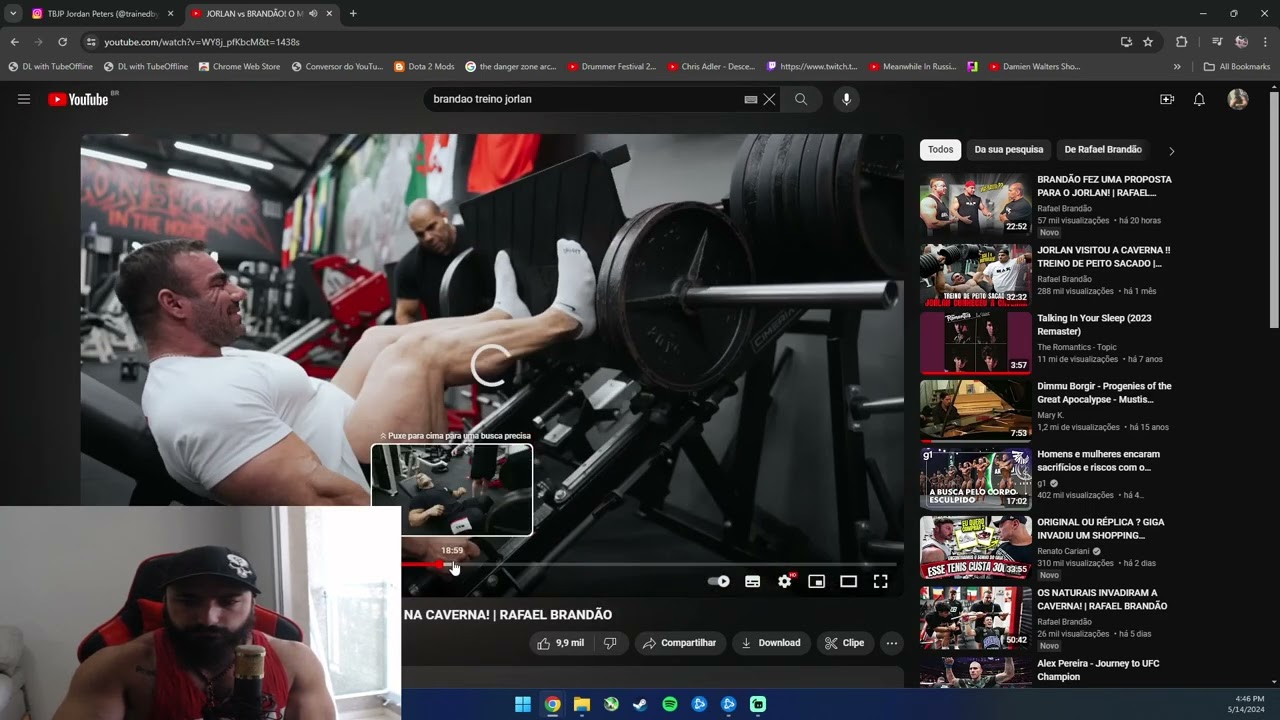Switch the autoplay toggle in player
This screenshot has height=720, width=1280.
pyautogui.click(x=719, y=581)
